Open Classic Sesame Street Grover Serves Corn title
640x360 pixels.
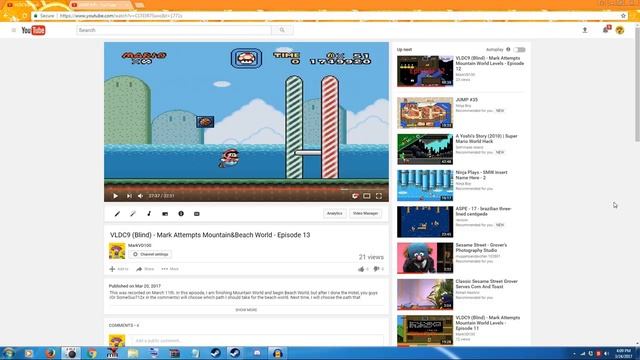tap(487, 284)
